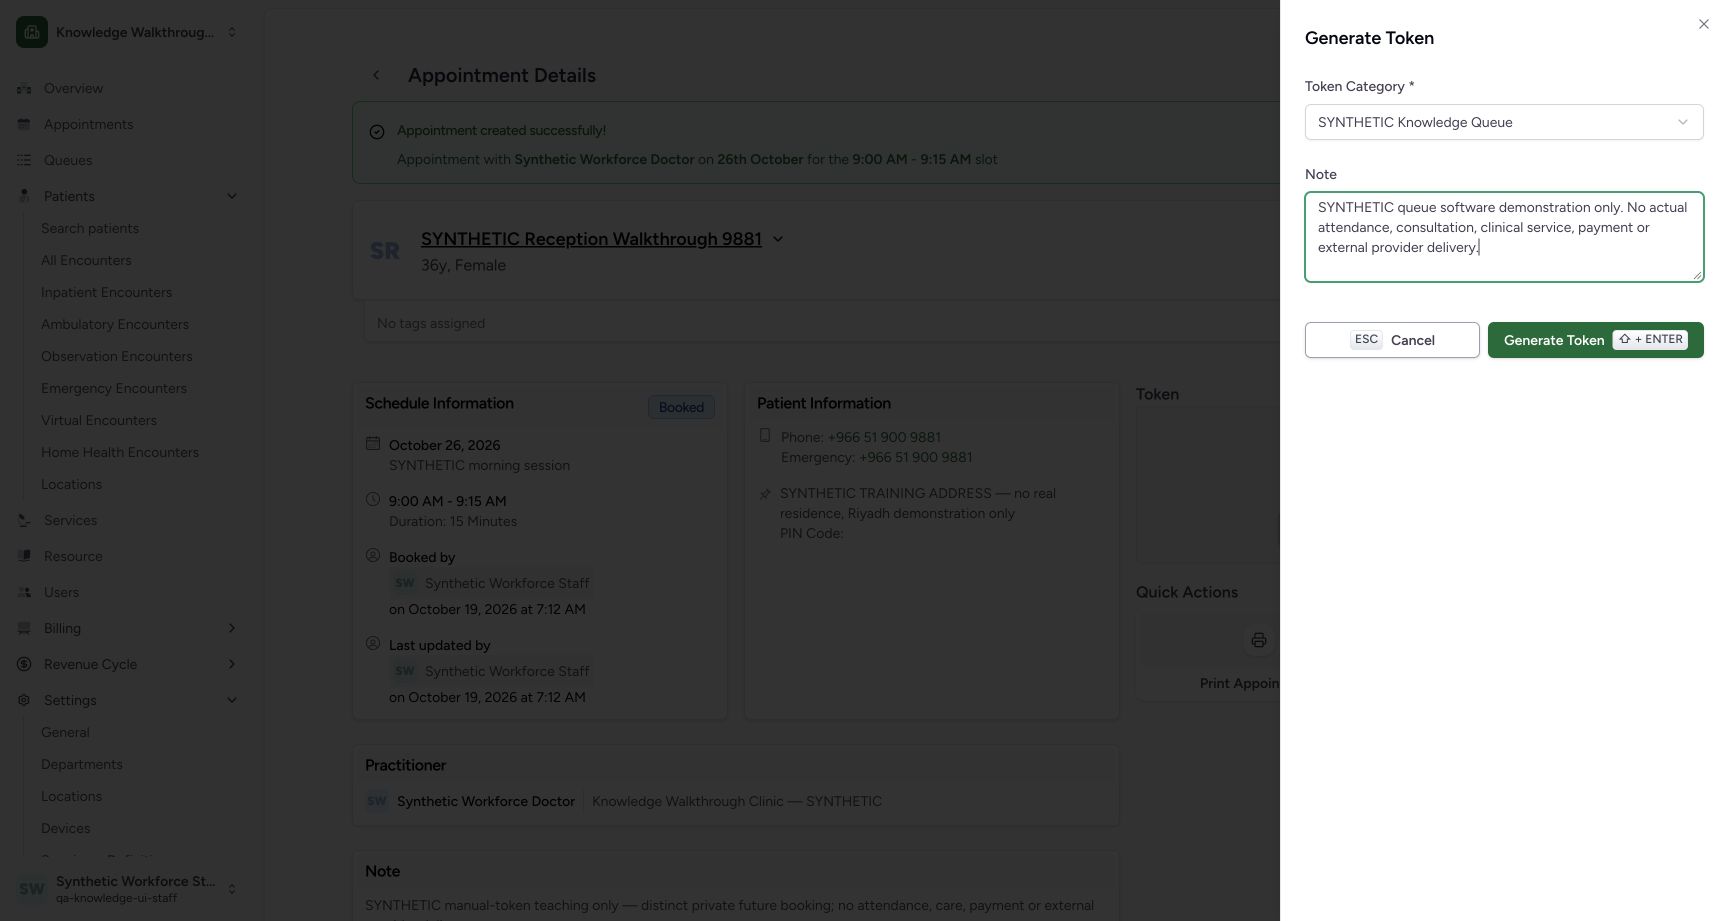Click the Settings gear icon

click(24, 700)
